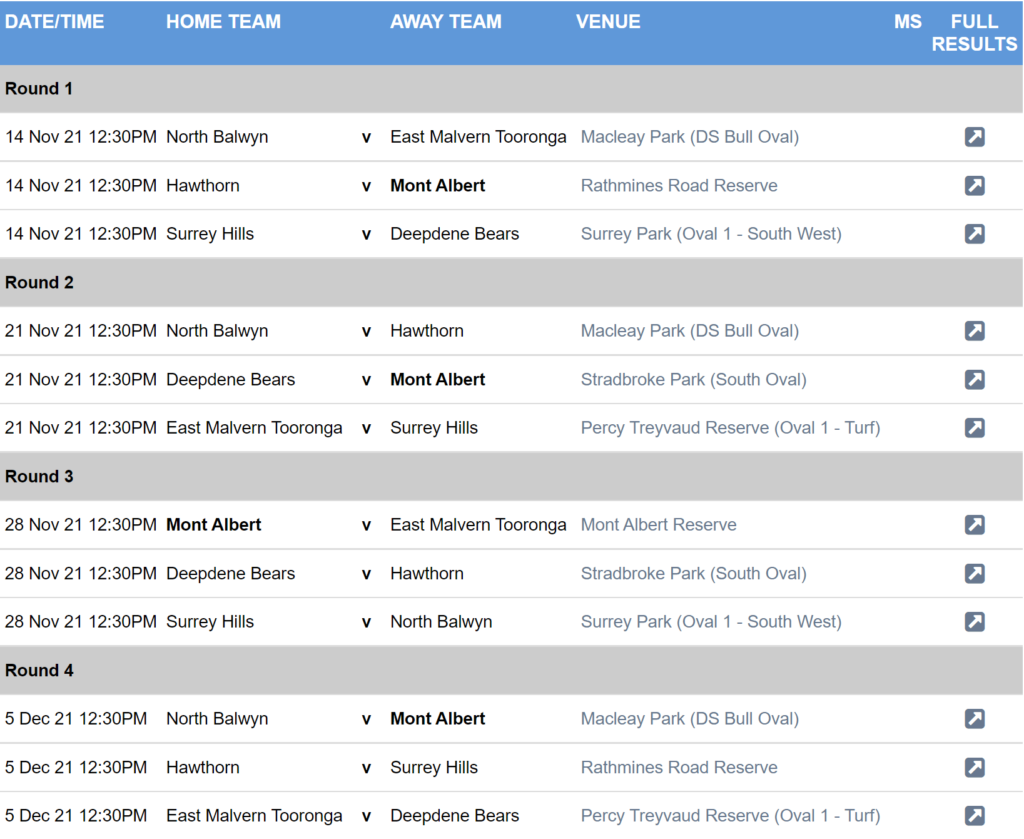Screen dimensions: 1024x839
Task: View full results for North Balwyn v Hawthorn
Action: (x=974, y=331)
